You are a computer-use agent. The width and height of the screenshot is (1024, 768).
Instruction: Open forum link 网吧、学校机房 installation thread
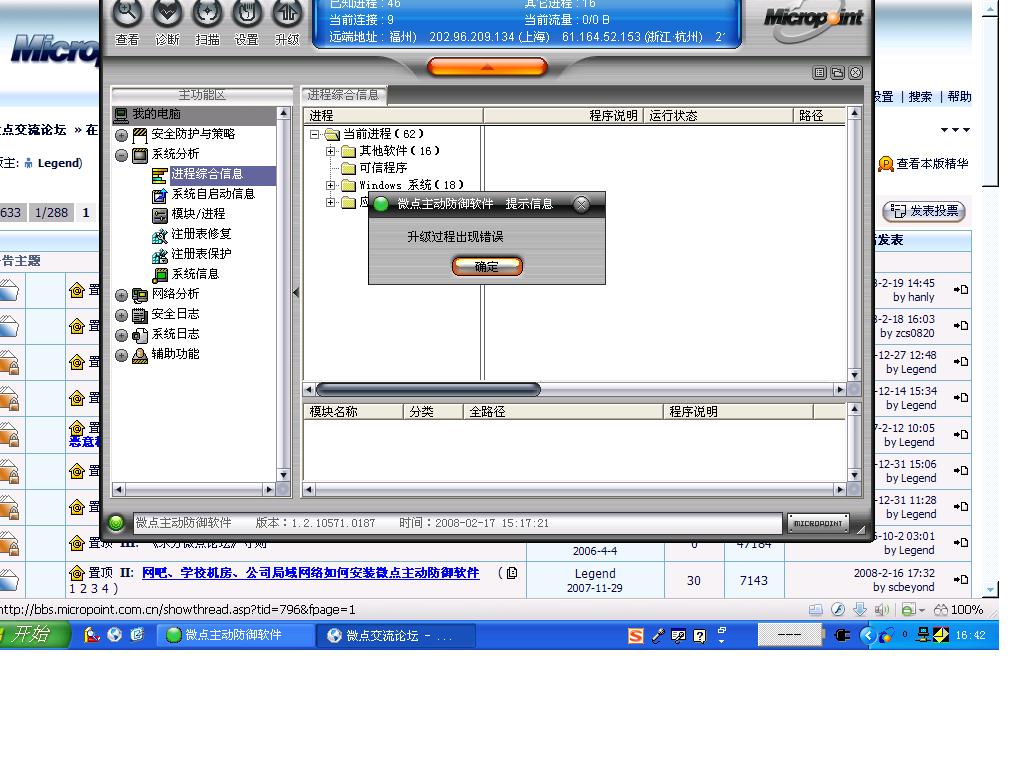pyautogui.click(x=311, y=573)
